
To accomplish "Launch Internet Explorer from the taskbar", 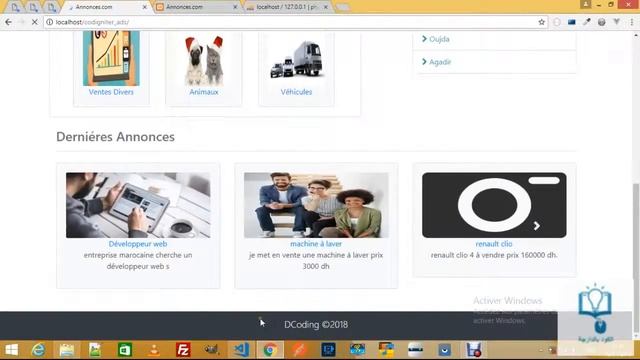I will [39, 350].
